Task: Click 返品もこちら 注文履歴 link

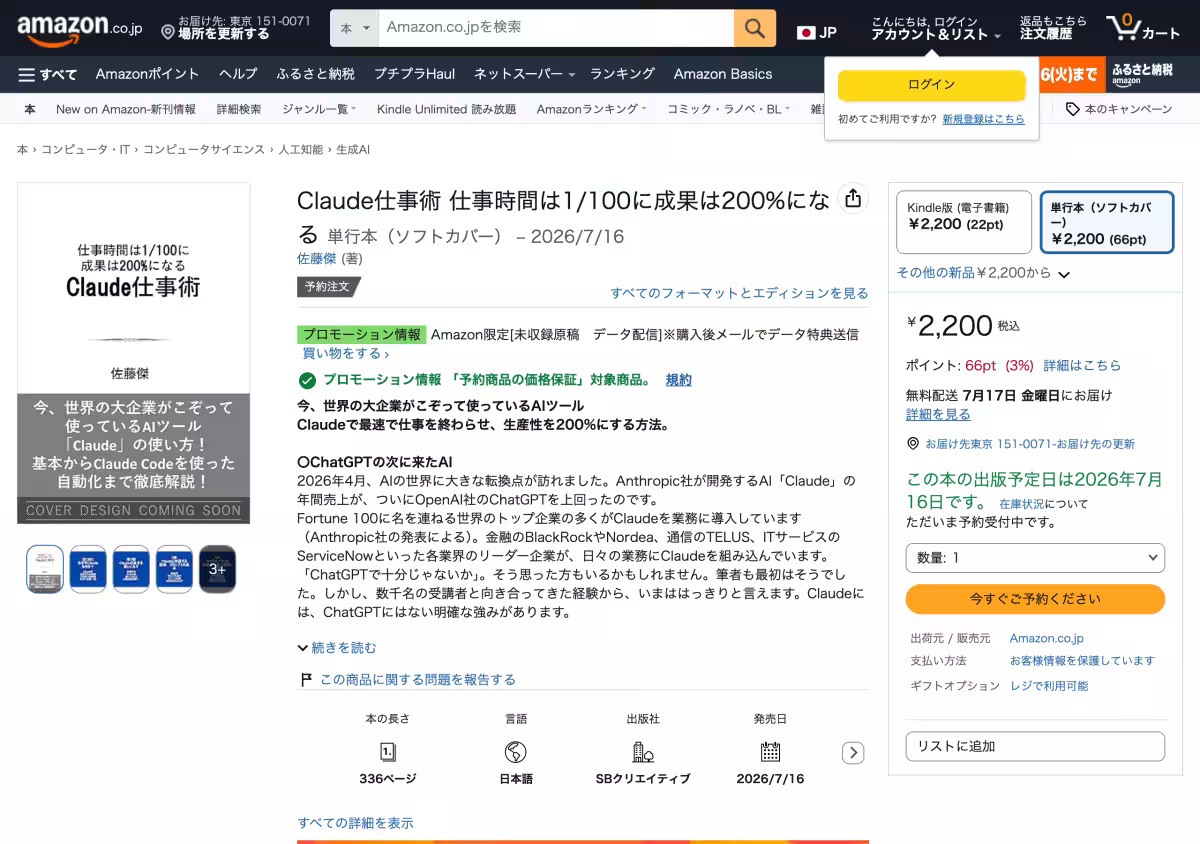Action: (x=1053, y=27)
